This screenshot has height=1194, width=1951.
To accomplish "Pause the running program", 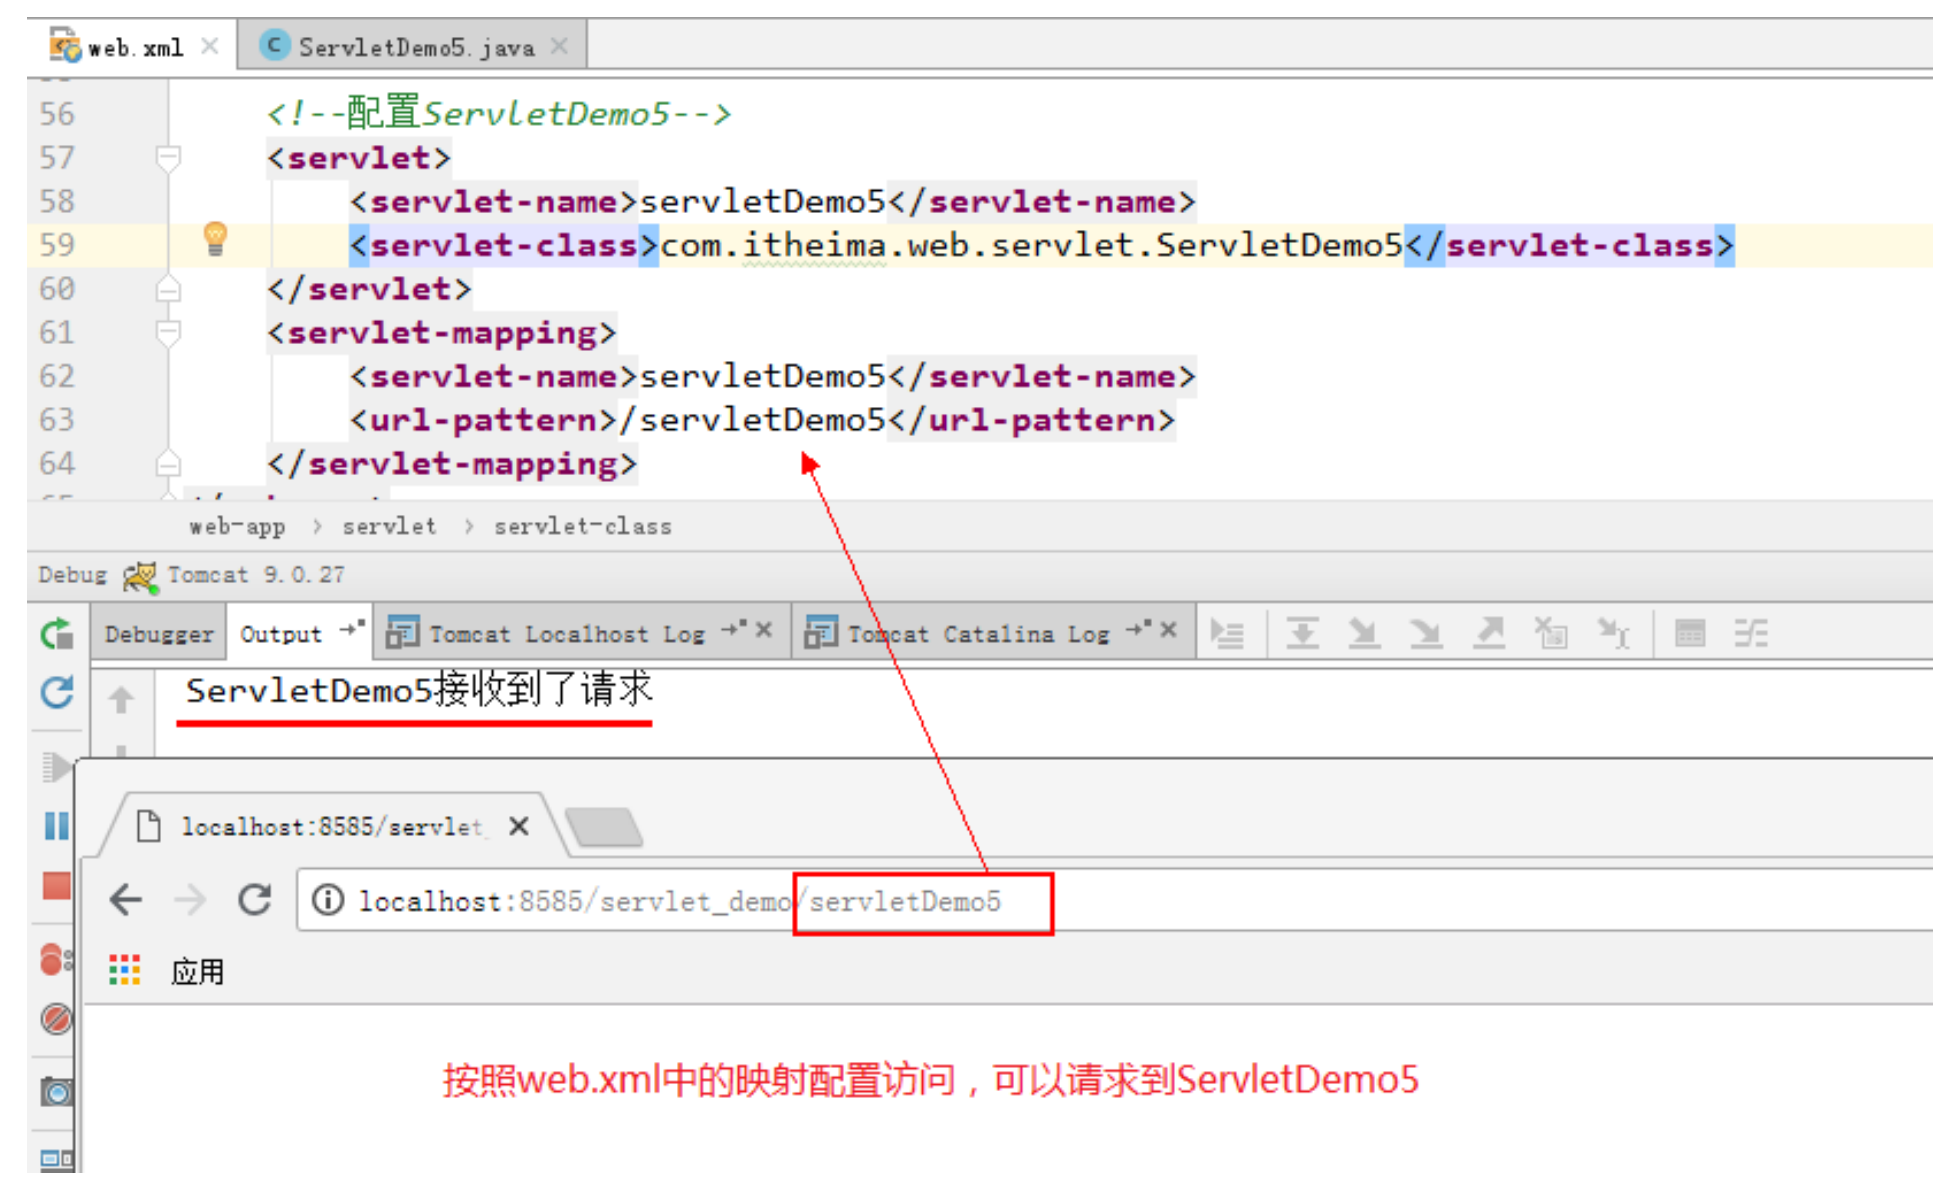I will pyautogui.click(x=57, y=825).
